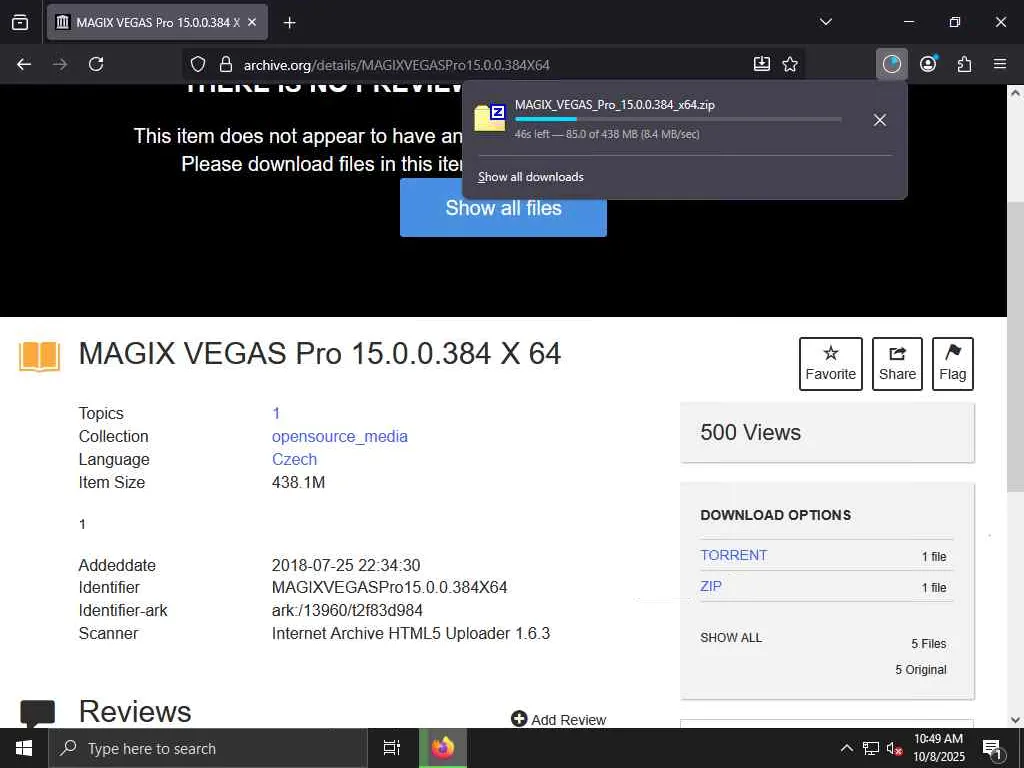Click the network tray icon
The width and height of the screenshot is (1024, 768).
tap(871, 748)
